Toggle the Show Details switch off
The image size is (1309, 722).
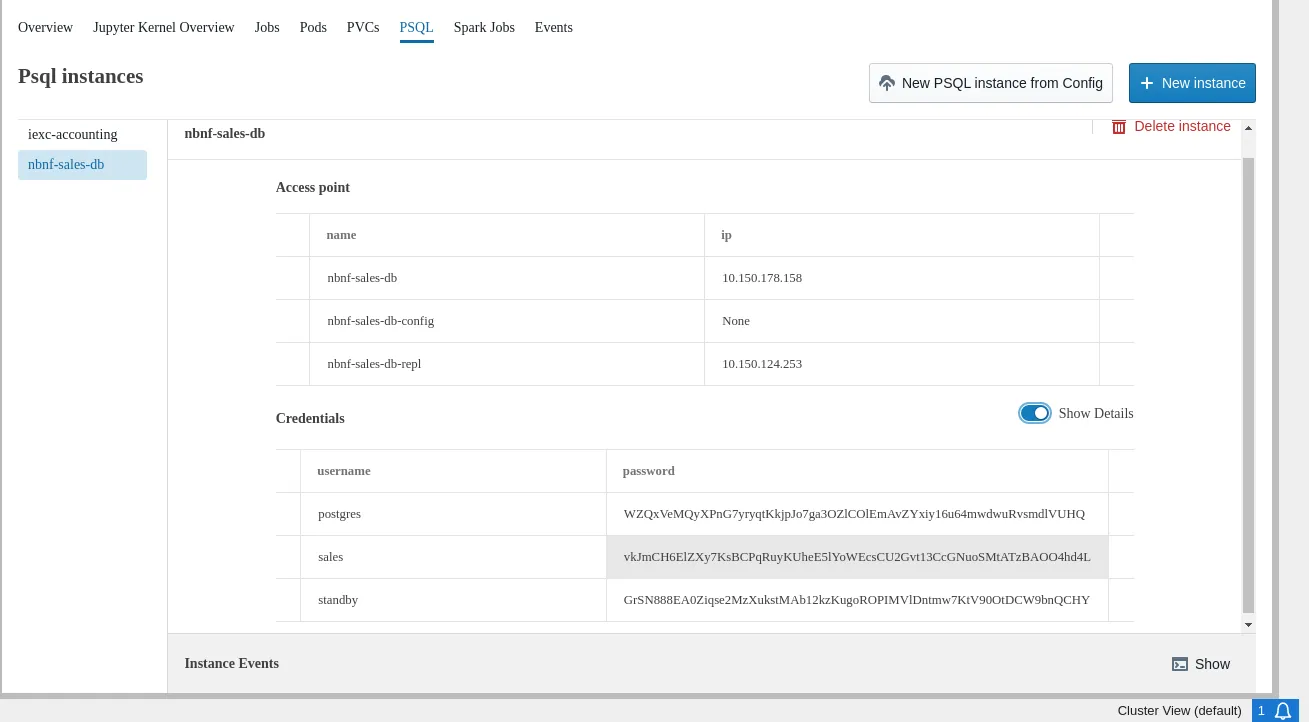click(x=1035, y=413)
